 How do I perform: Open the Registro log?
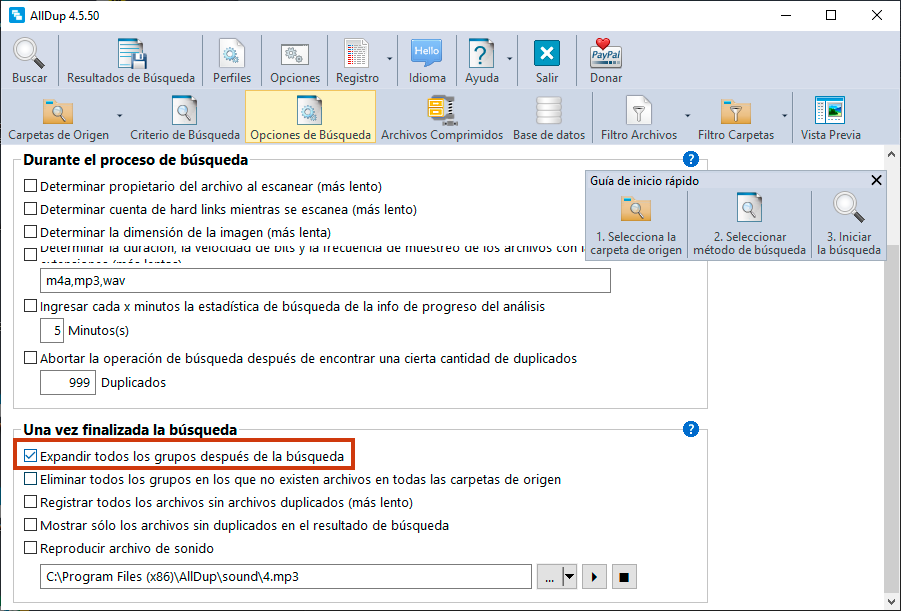click(x=357, y=61)
